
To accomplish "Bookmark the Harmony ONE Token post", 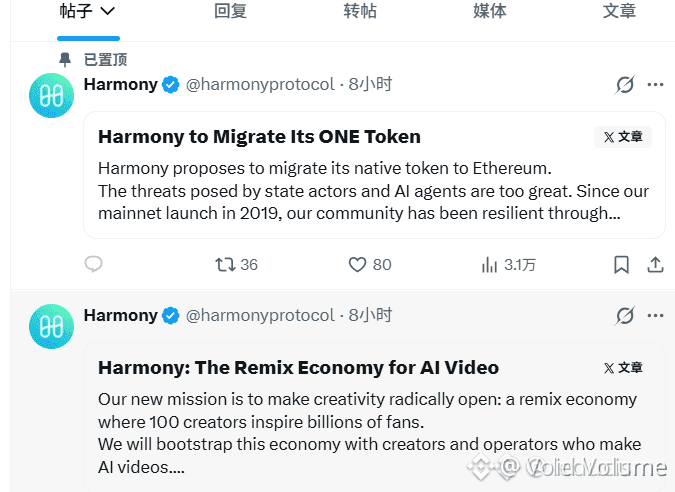I will tap(621, 264).
